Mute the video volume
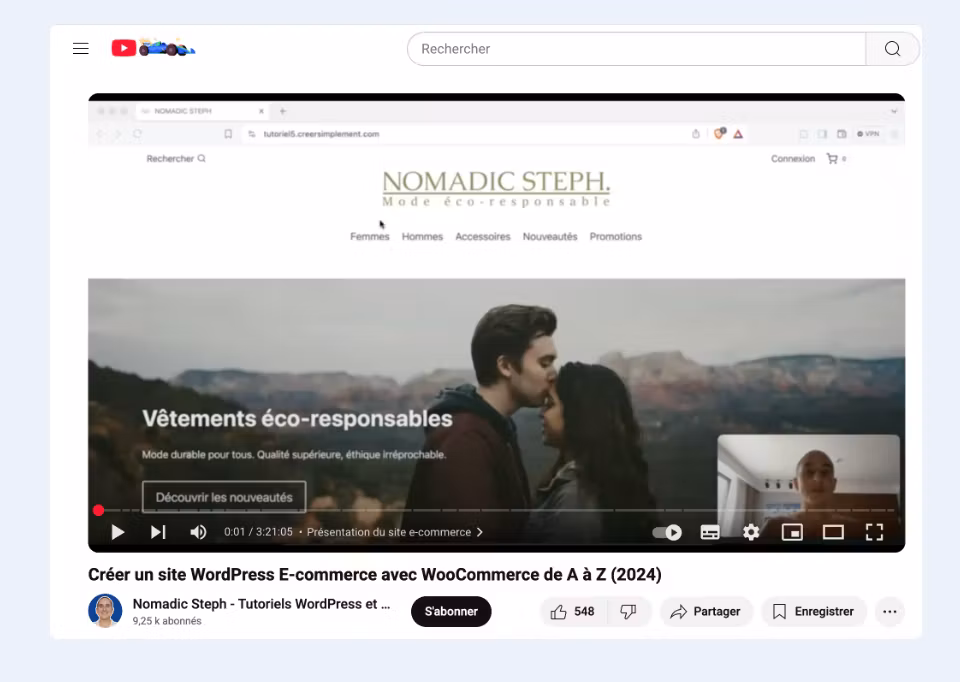 click(x=198, y=532)
